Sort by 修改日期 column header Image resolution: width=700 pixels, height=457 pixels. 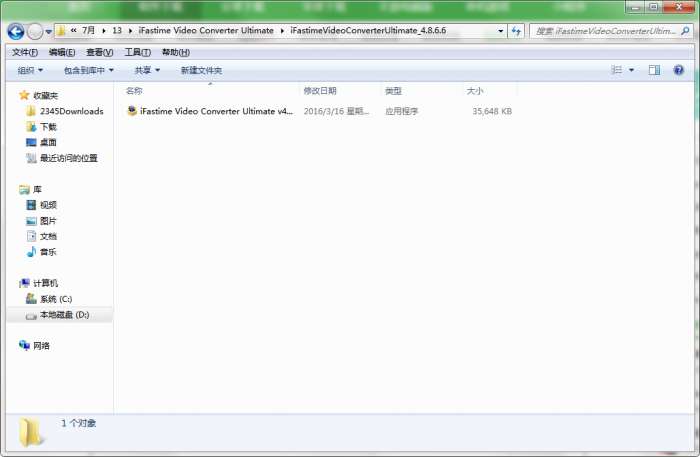320,91
